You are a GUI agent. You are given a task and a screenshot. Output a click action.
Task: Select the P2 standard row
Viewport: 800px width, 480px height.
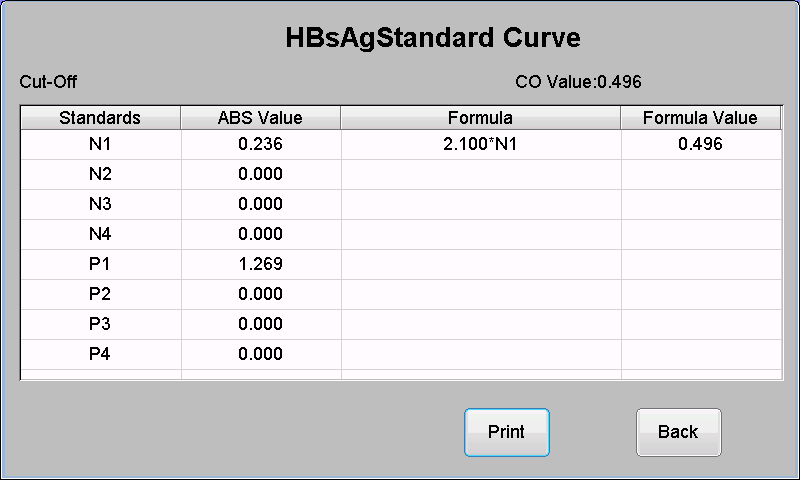coord(401,294)
